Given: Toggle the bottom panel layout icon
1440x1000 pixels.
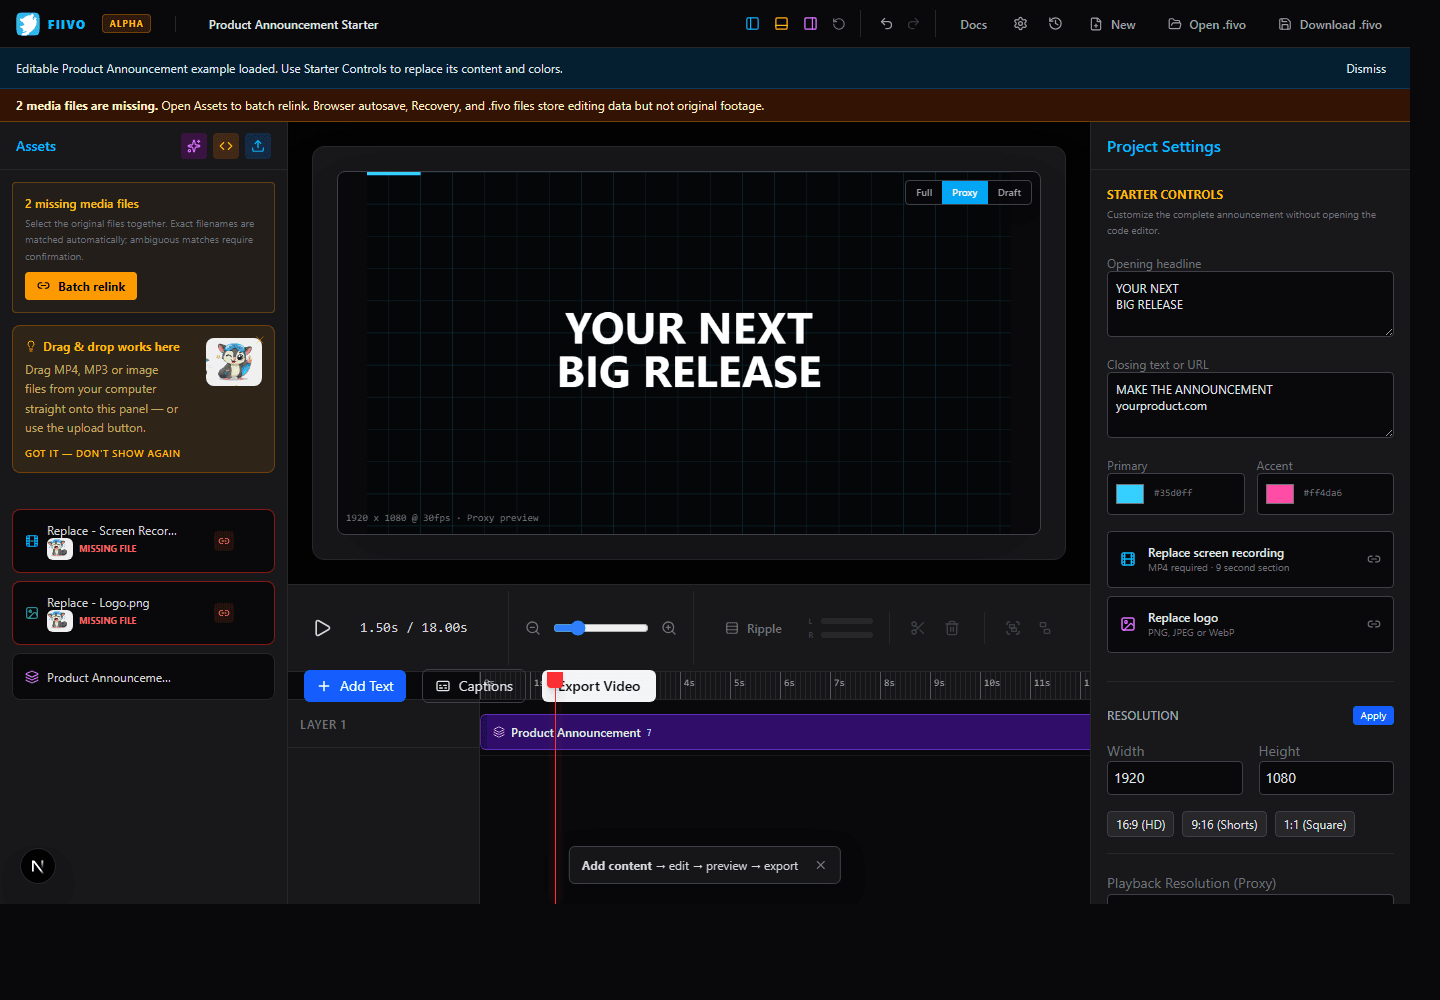Looking at the screenshot, I should (x=781, y=24).
